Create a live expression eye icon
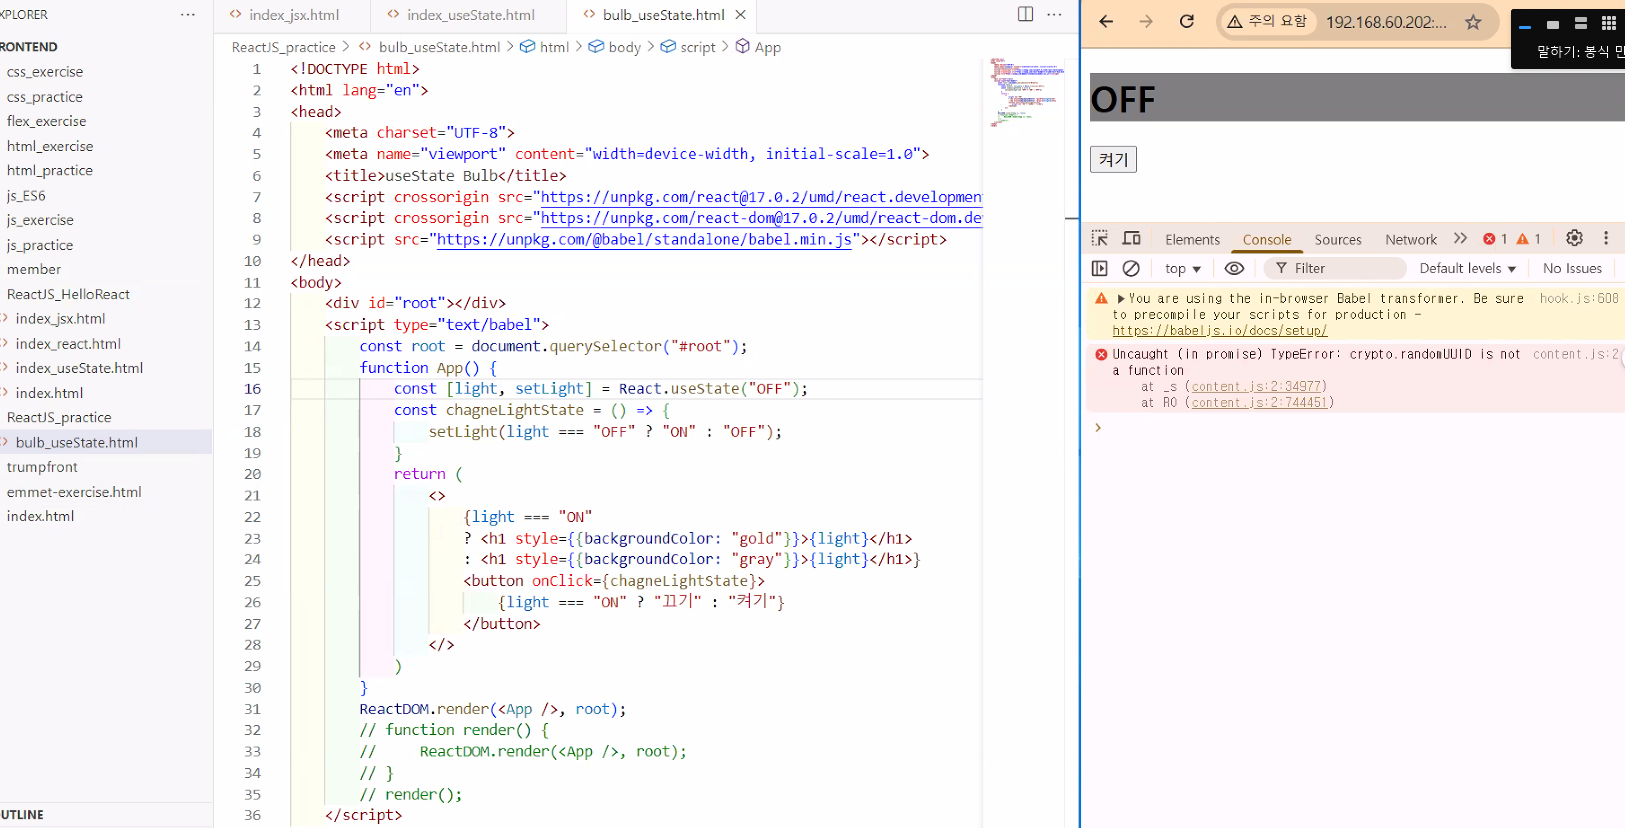Image resolution: width=1625 pixels, height=828 pixels. point(1234,268)
